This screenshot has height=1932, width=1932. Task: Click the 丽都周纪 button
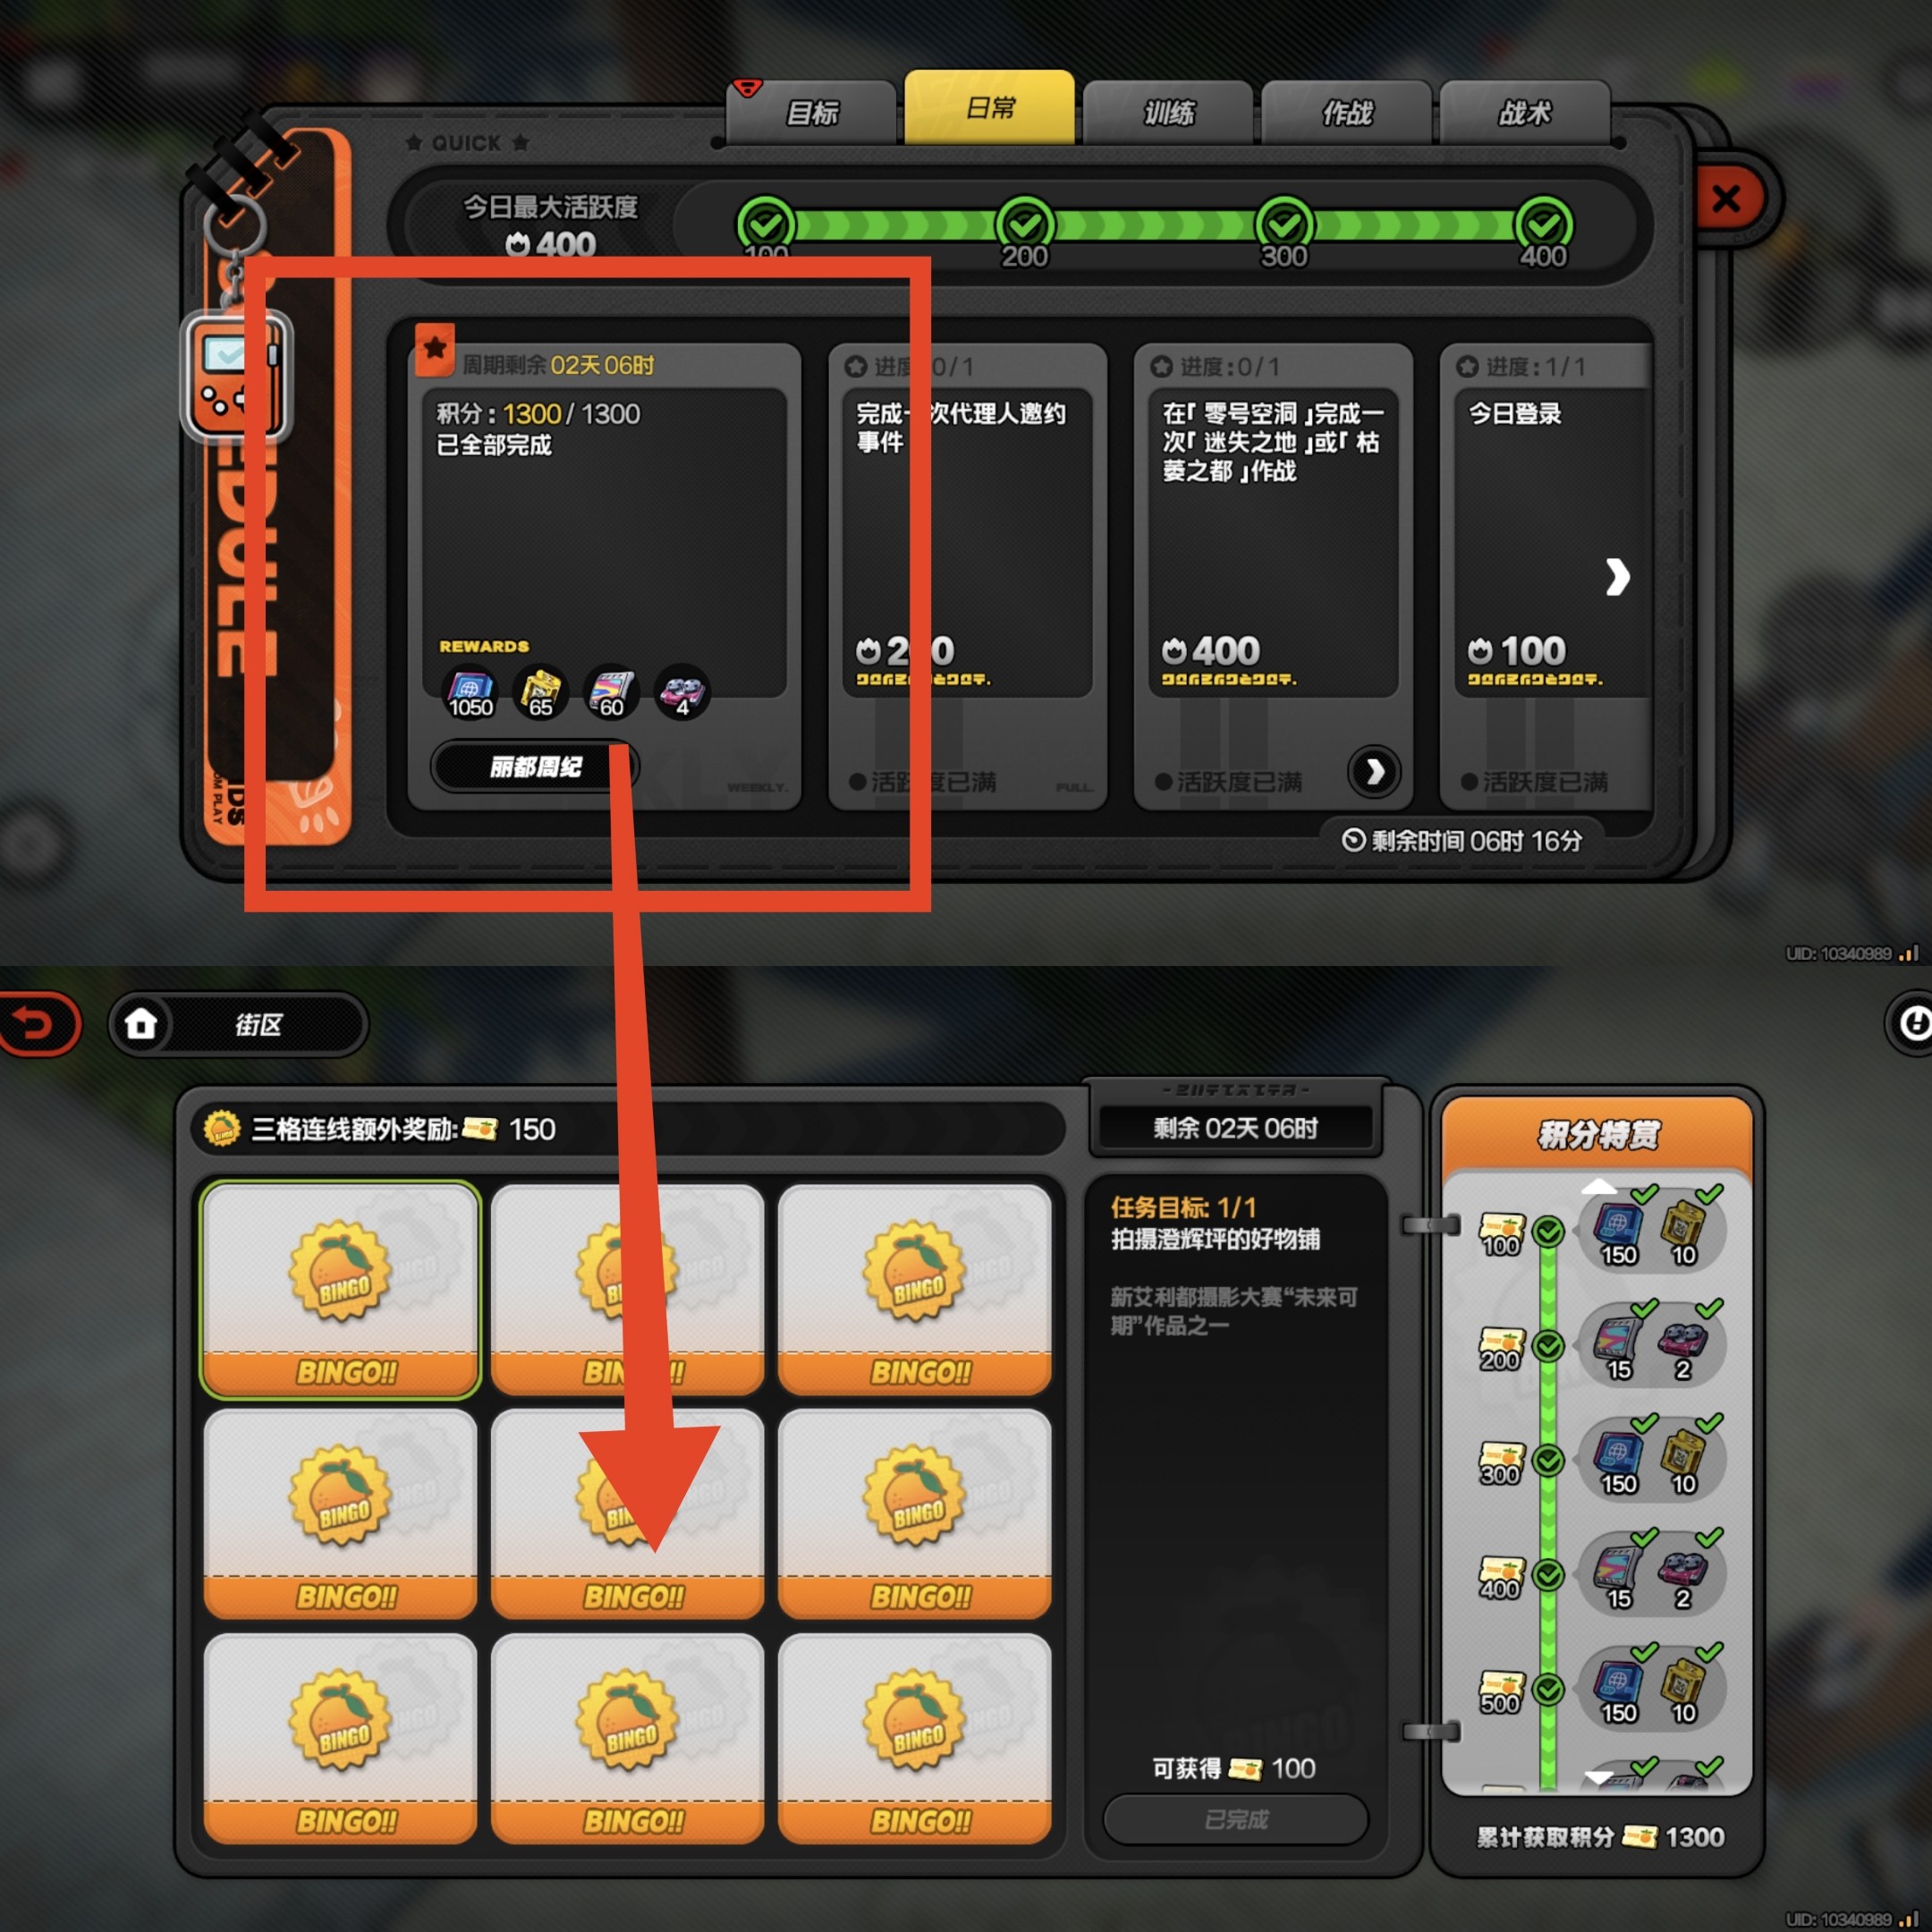tap(535, 767)
